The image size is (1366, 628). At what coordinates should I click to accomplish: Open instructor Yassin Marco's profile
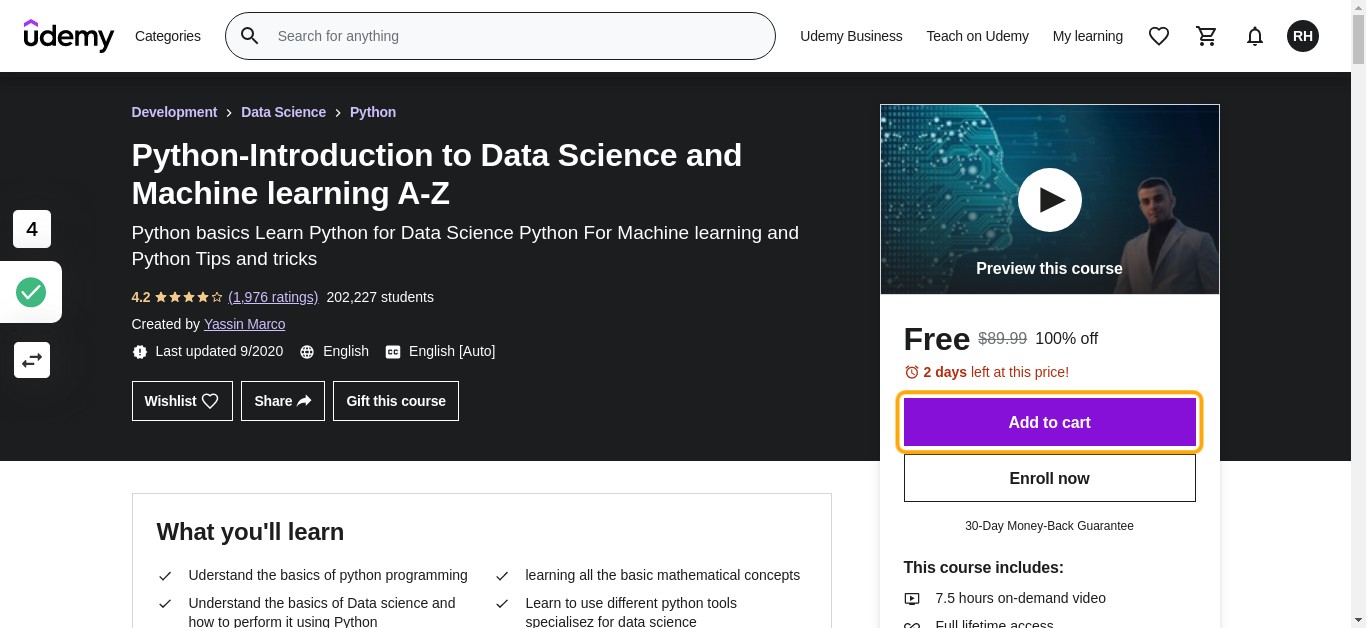point(245,324)
